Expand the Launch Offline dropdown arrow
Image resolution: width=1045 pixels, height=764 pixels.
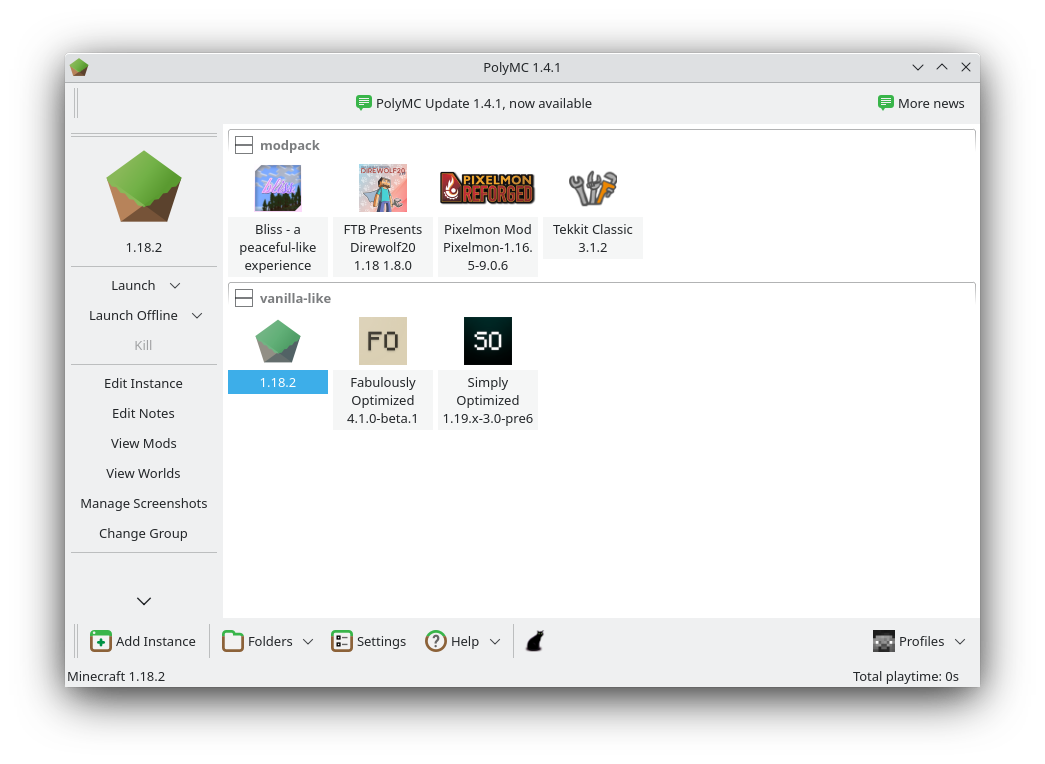[x=197, y=315]
